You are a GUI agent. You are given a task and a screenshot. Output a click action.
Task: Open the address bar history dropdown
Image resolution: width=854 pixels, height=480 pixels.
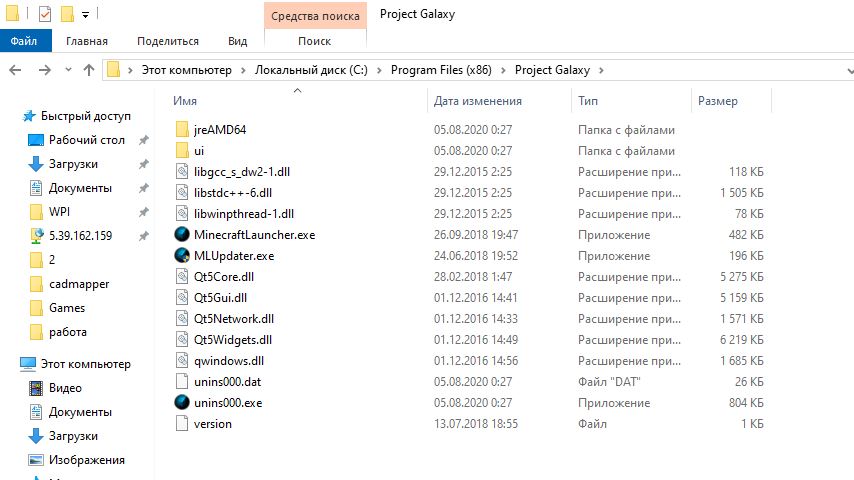coord(850,70)
